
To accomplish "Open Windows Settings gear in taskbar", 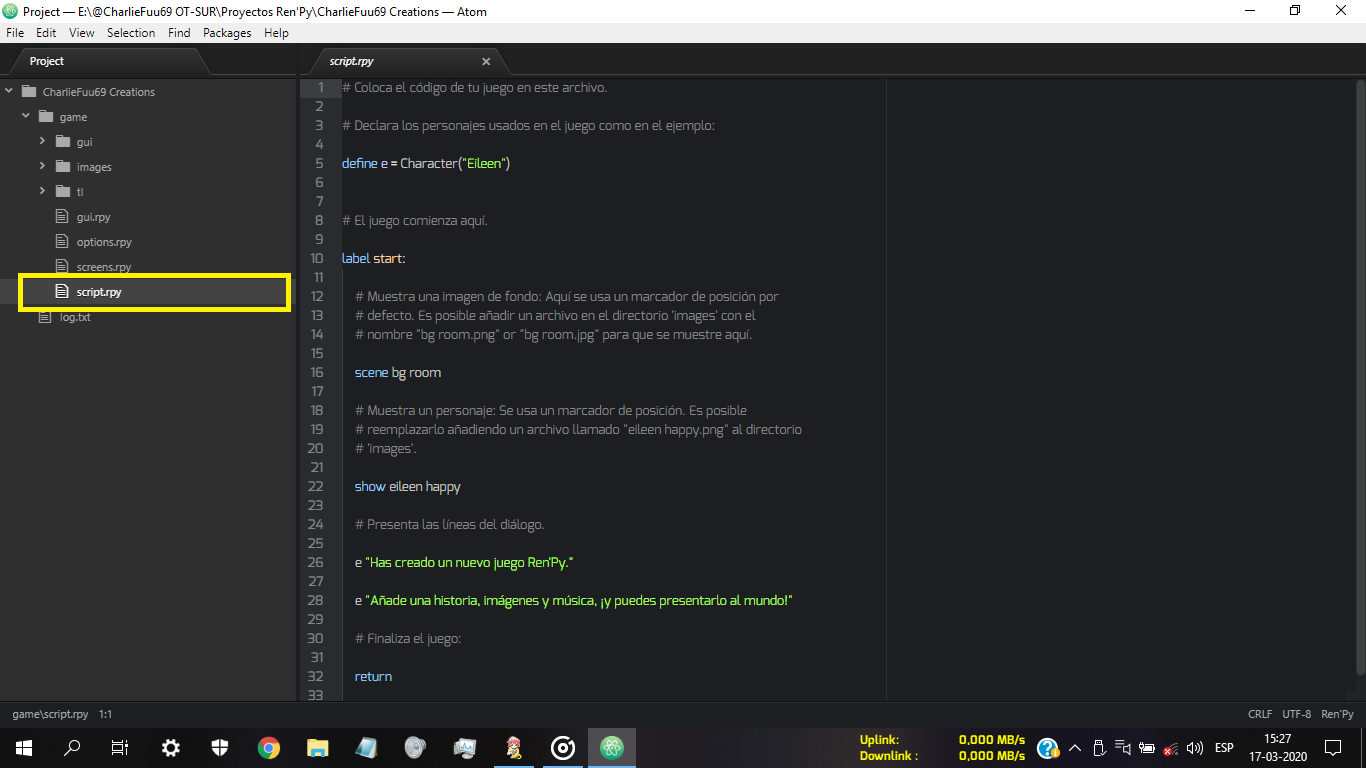I will (171, 747).
